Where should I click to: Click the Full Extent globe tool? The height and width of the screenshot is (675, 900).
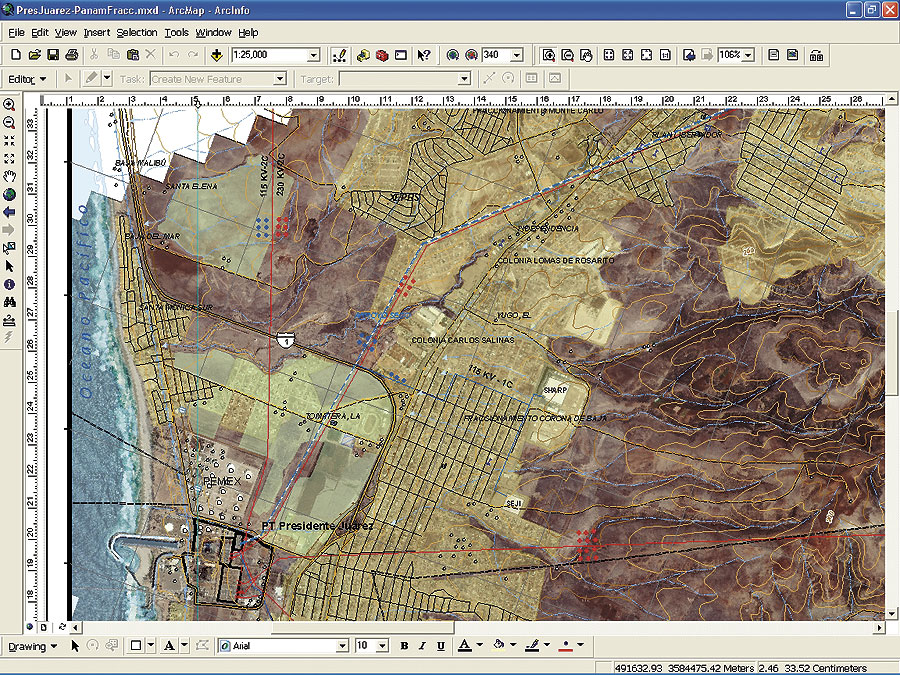[x=9, y=194]
